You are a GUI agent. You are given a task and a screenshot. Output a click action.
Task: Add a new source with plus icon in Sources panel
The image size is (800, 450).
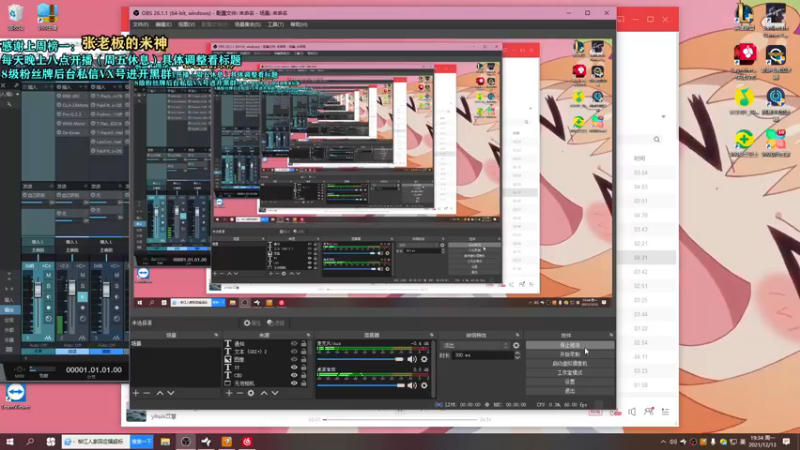[x=229, y=393]
